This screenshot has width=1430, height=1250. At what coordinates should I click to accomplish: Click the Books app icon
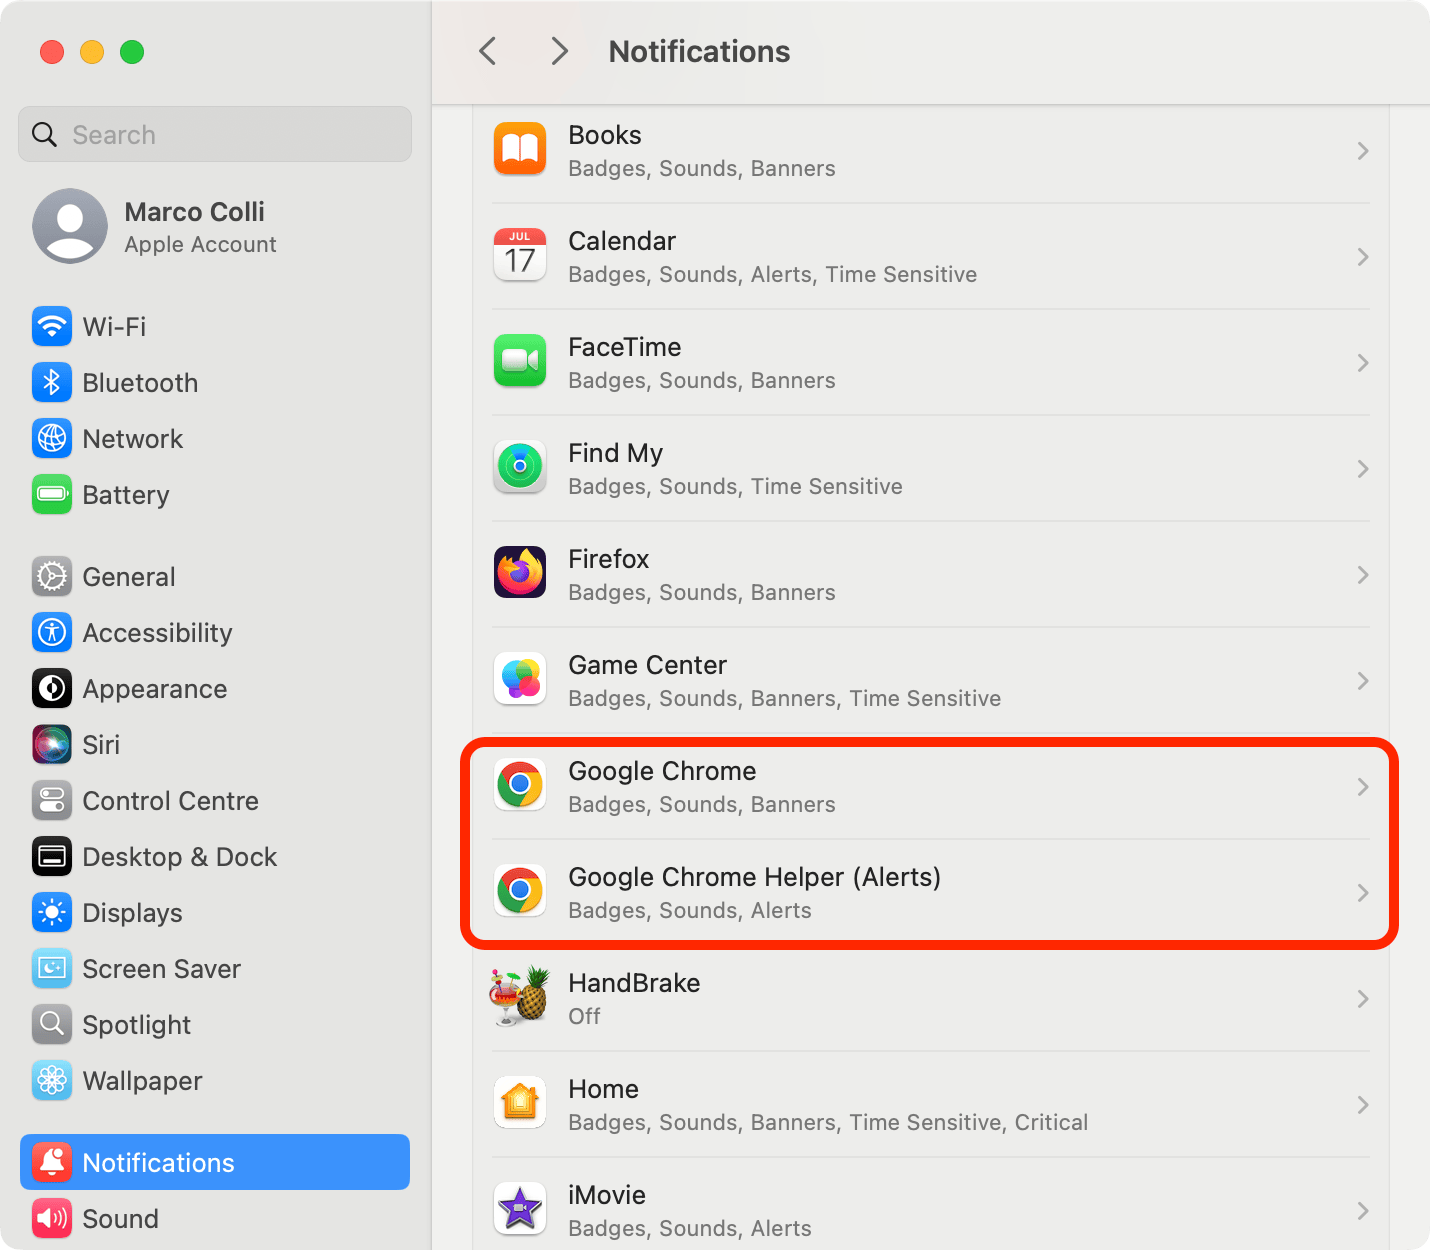tap(520, 149)
